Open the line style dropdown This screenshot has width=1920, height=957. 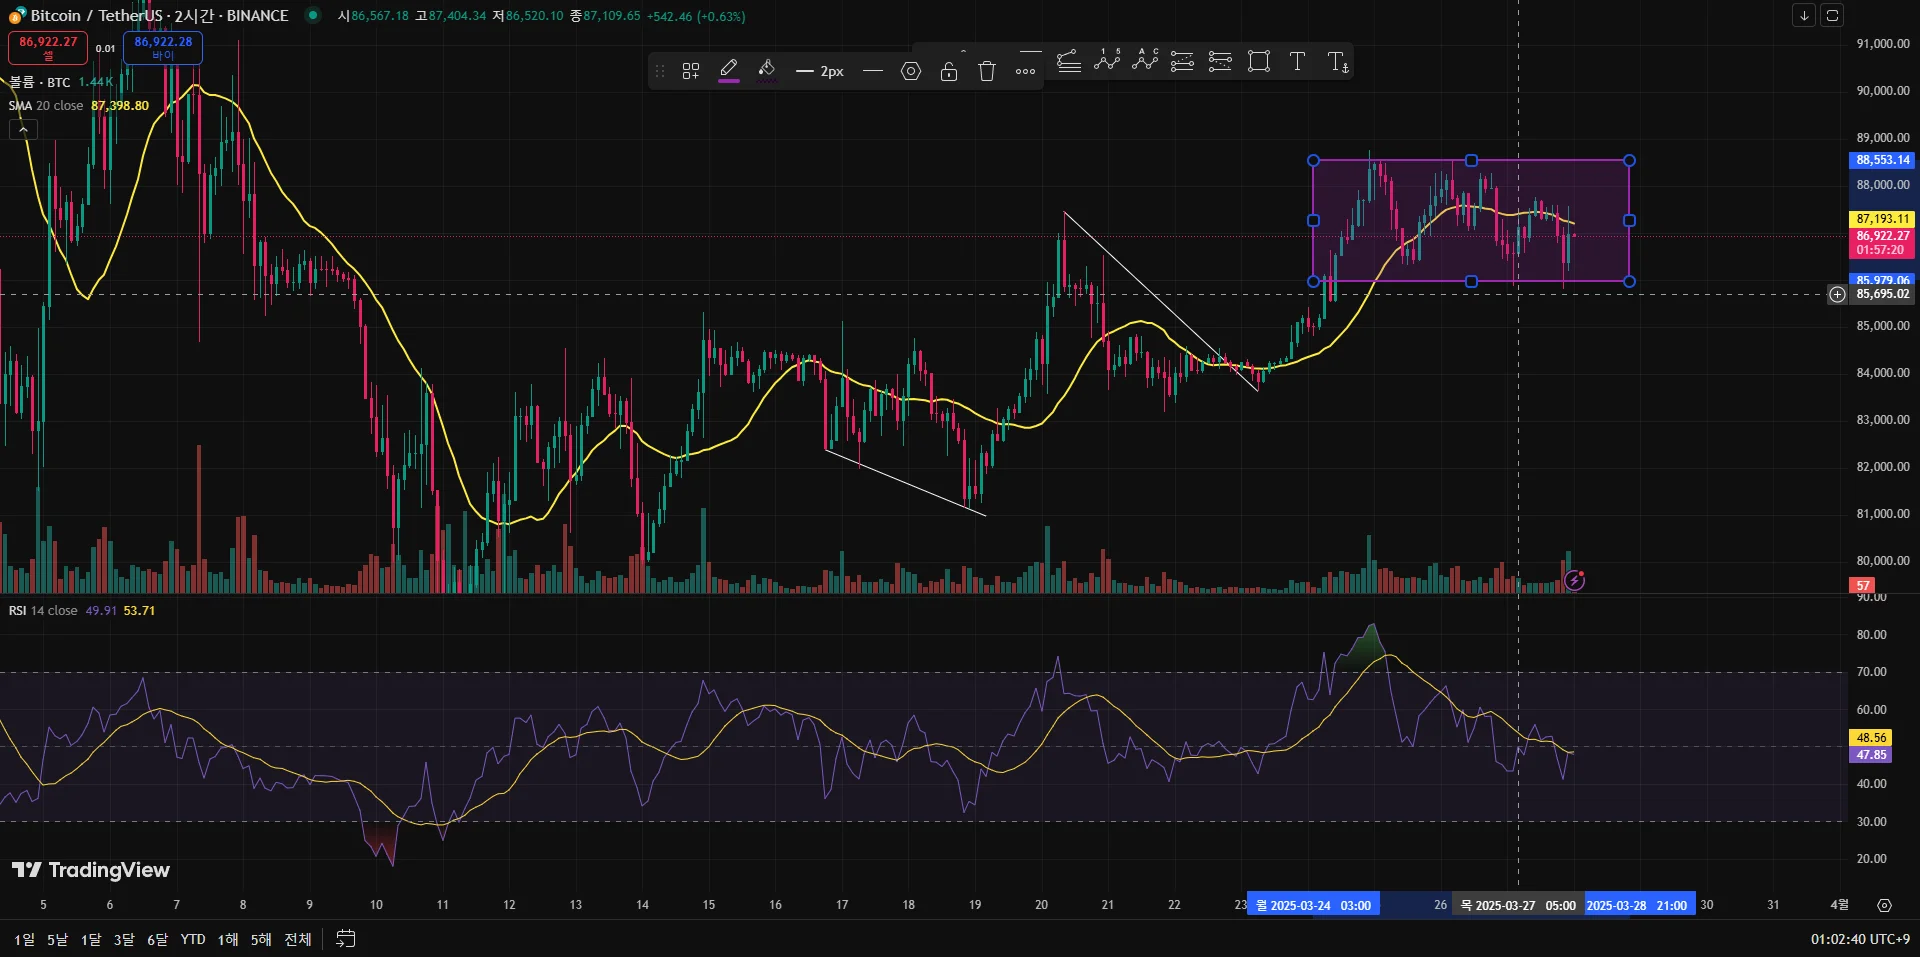click(873, 71)
